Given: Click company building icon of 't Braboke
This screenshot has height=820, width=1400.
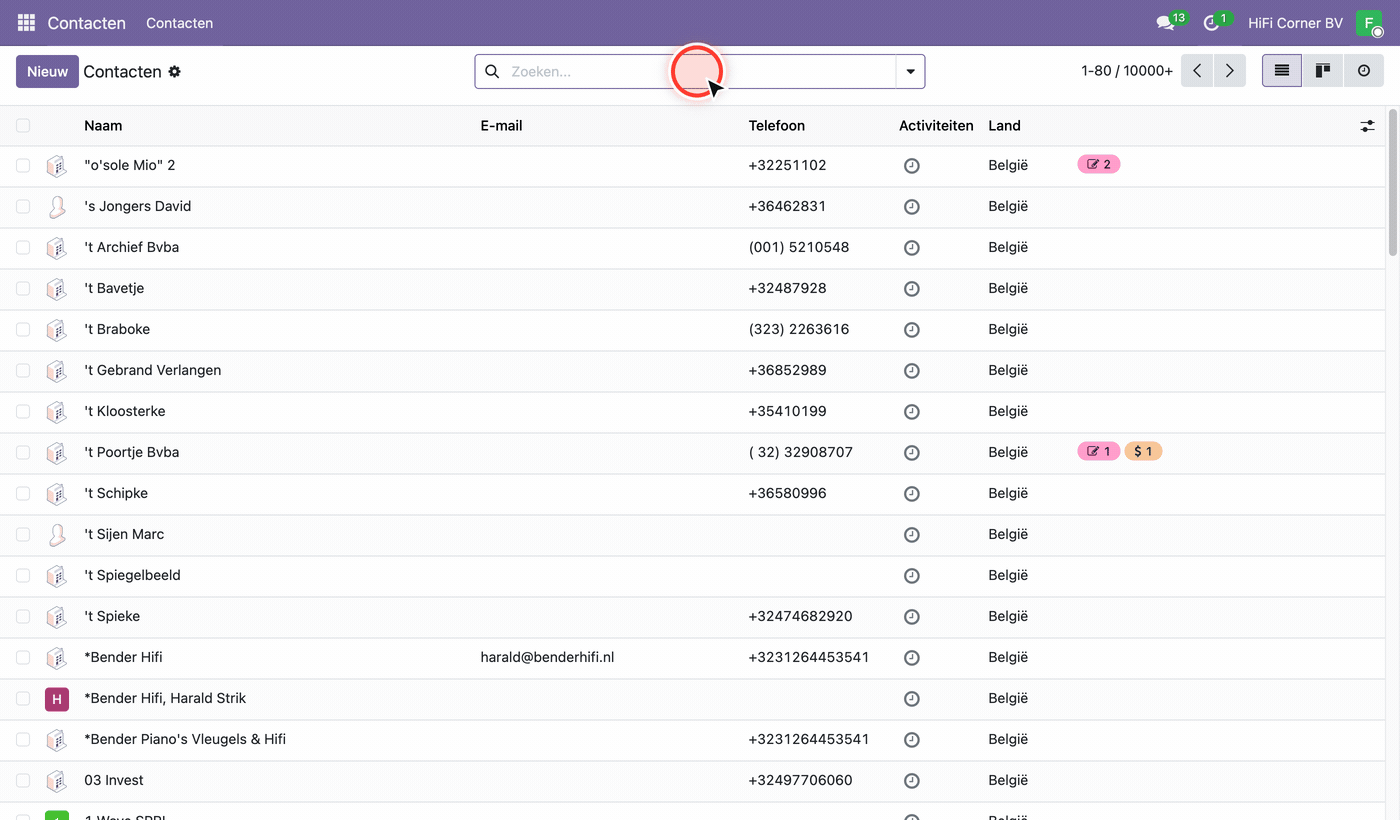Looking at the screenshot, I should [57, 329].
